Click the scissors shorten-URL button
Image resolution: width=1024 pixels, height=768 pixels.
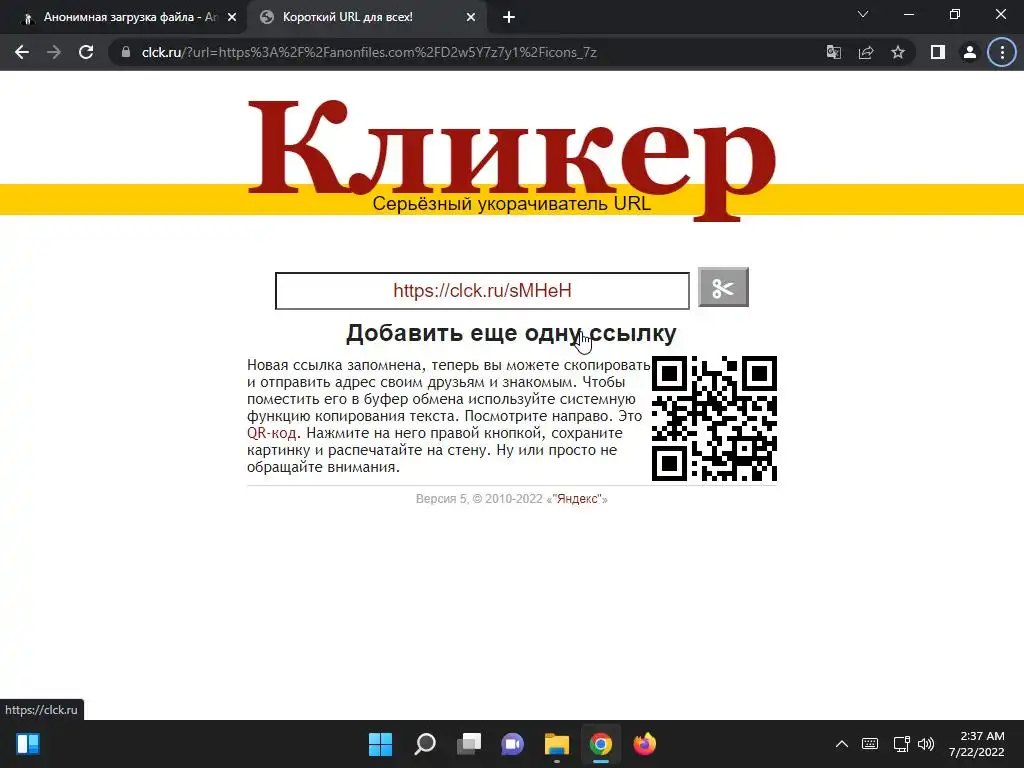click(x=723, y=287)
